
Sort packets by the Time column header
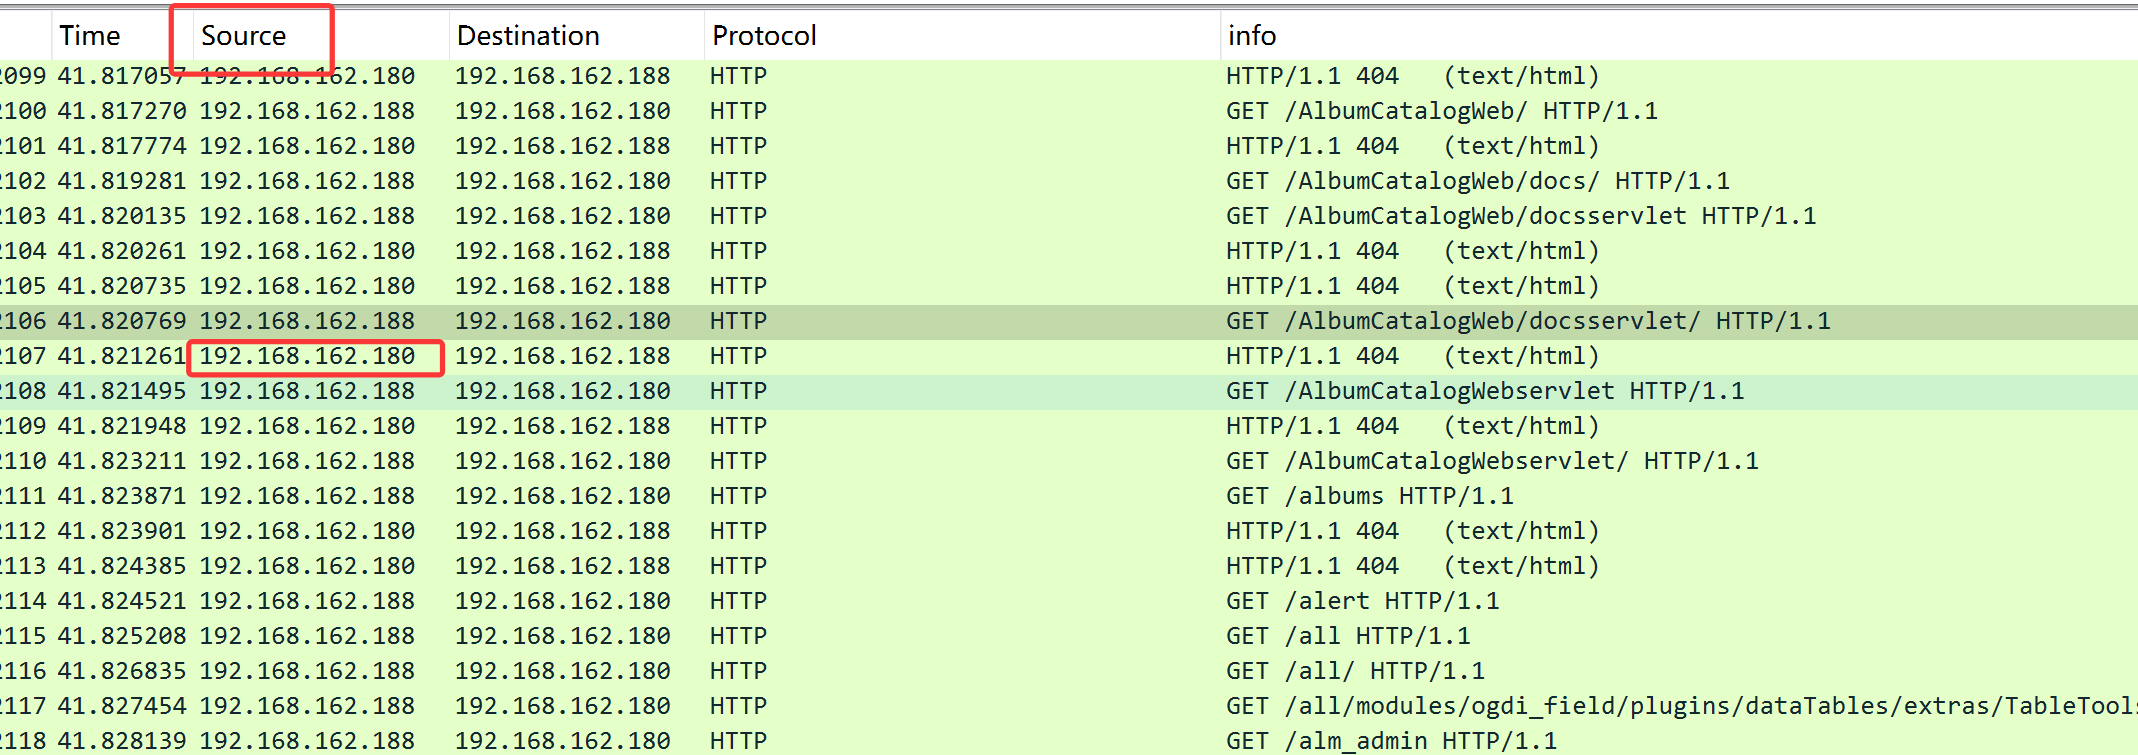[90, 36]
